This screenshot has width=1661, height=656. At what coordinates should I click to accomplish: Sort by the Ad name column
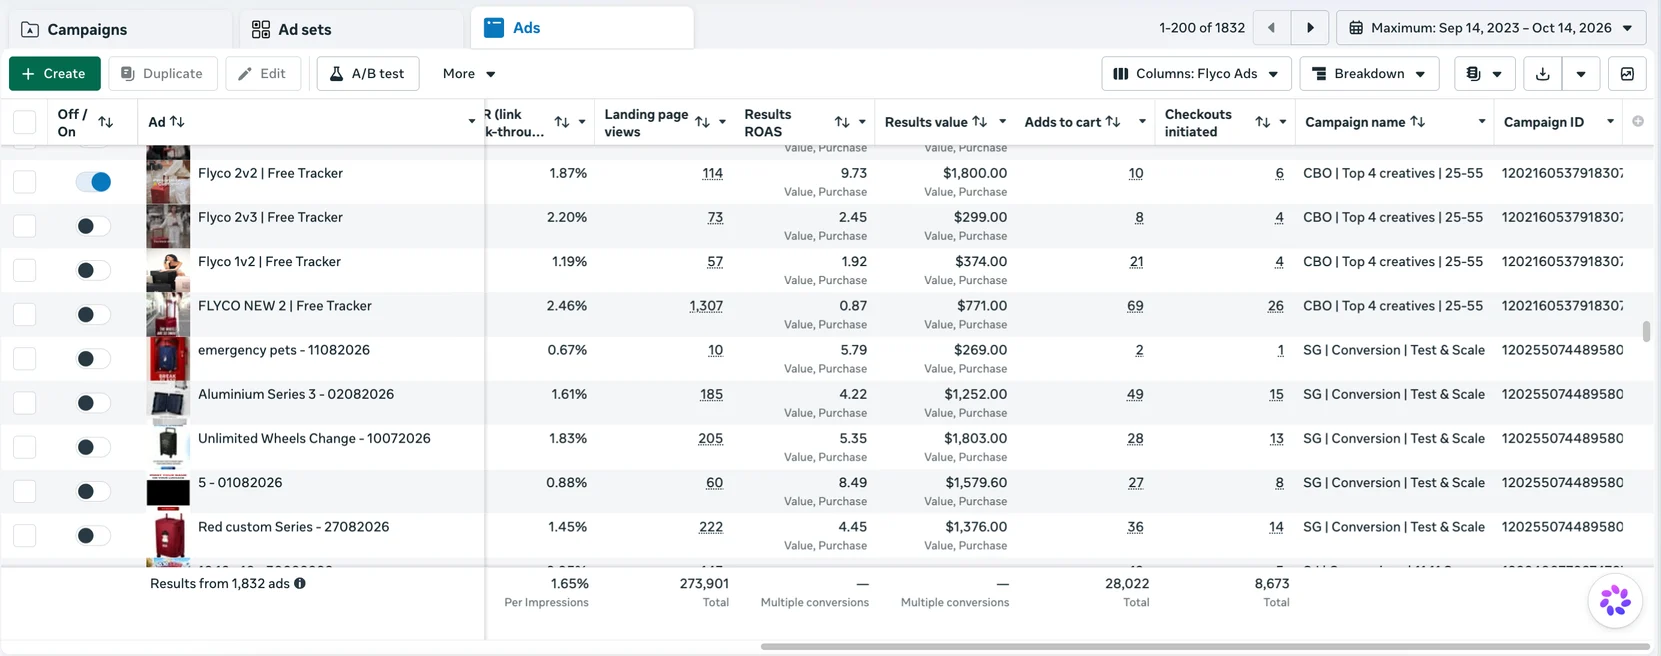[x=177, y=121]
